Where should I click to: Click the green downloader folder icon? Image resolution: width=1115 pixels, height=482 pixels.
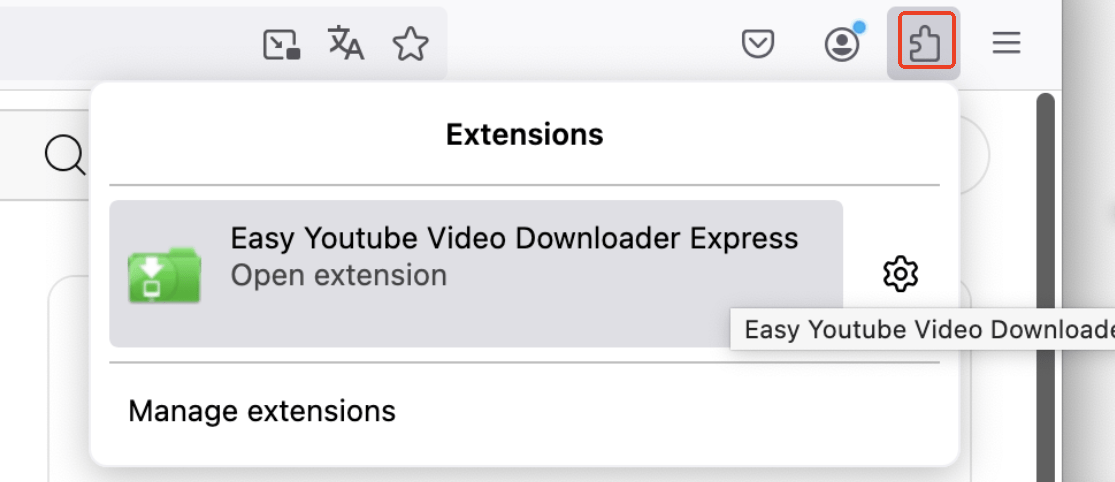point(165,275)
